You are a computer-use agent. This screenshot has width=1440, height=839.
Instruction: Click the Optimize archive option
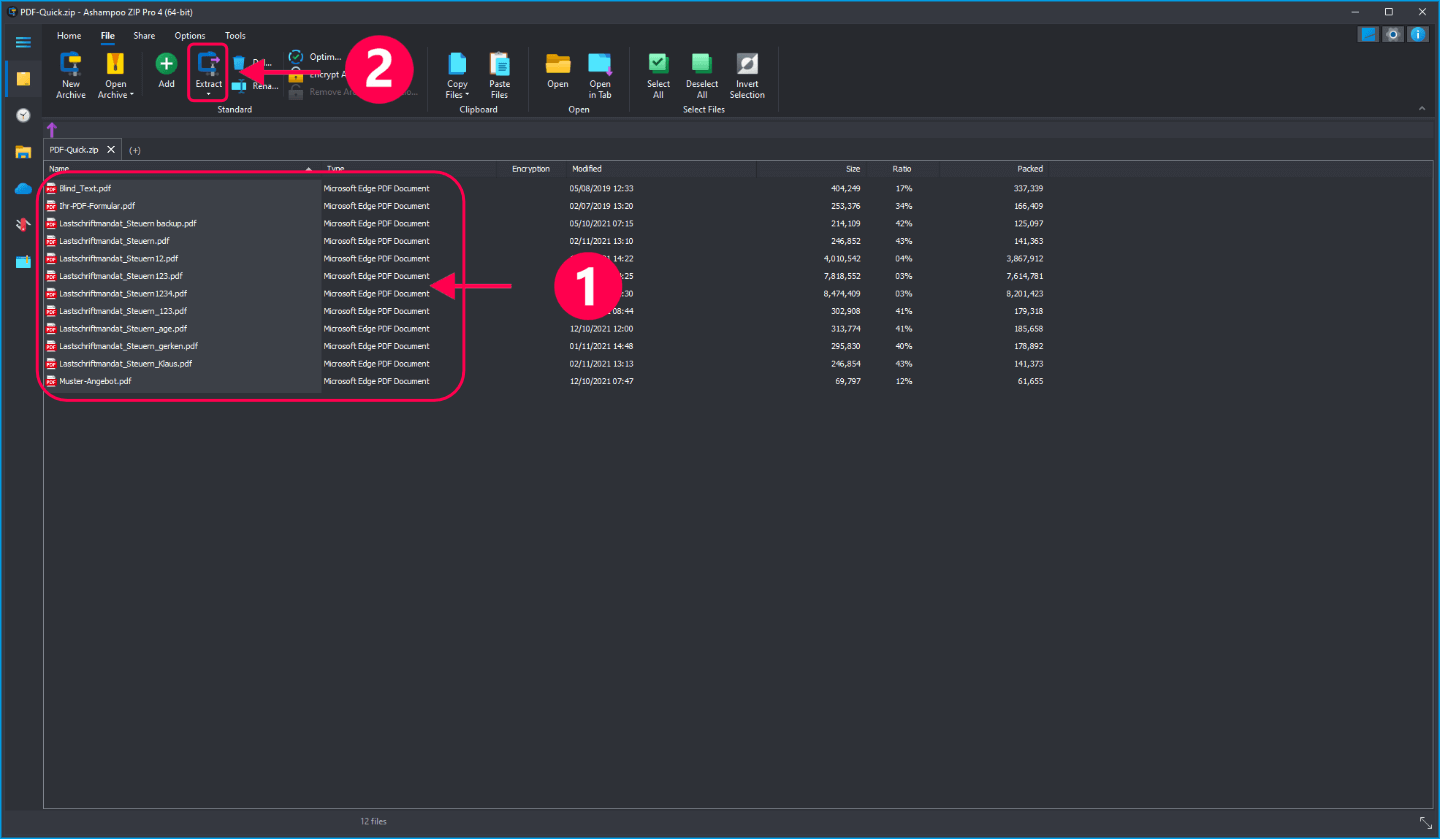315,57
